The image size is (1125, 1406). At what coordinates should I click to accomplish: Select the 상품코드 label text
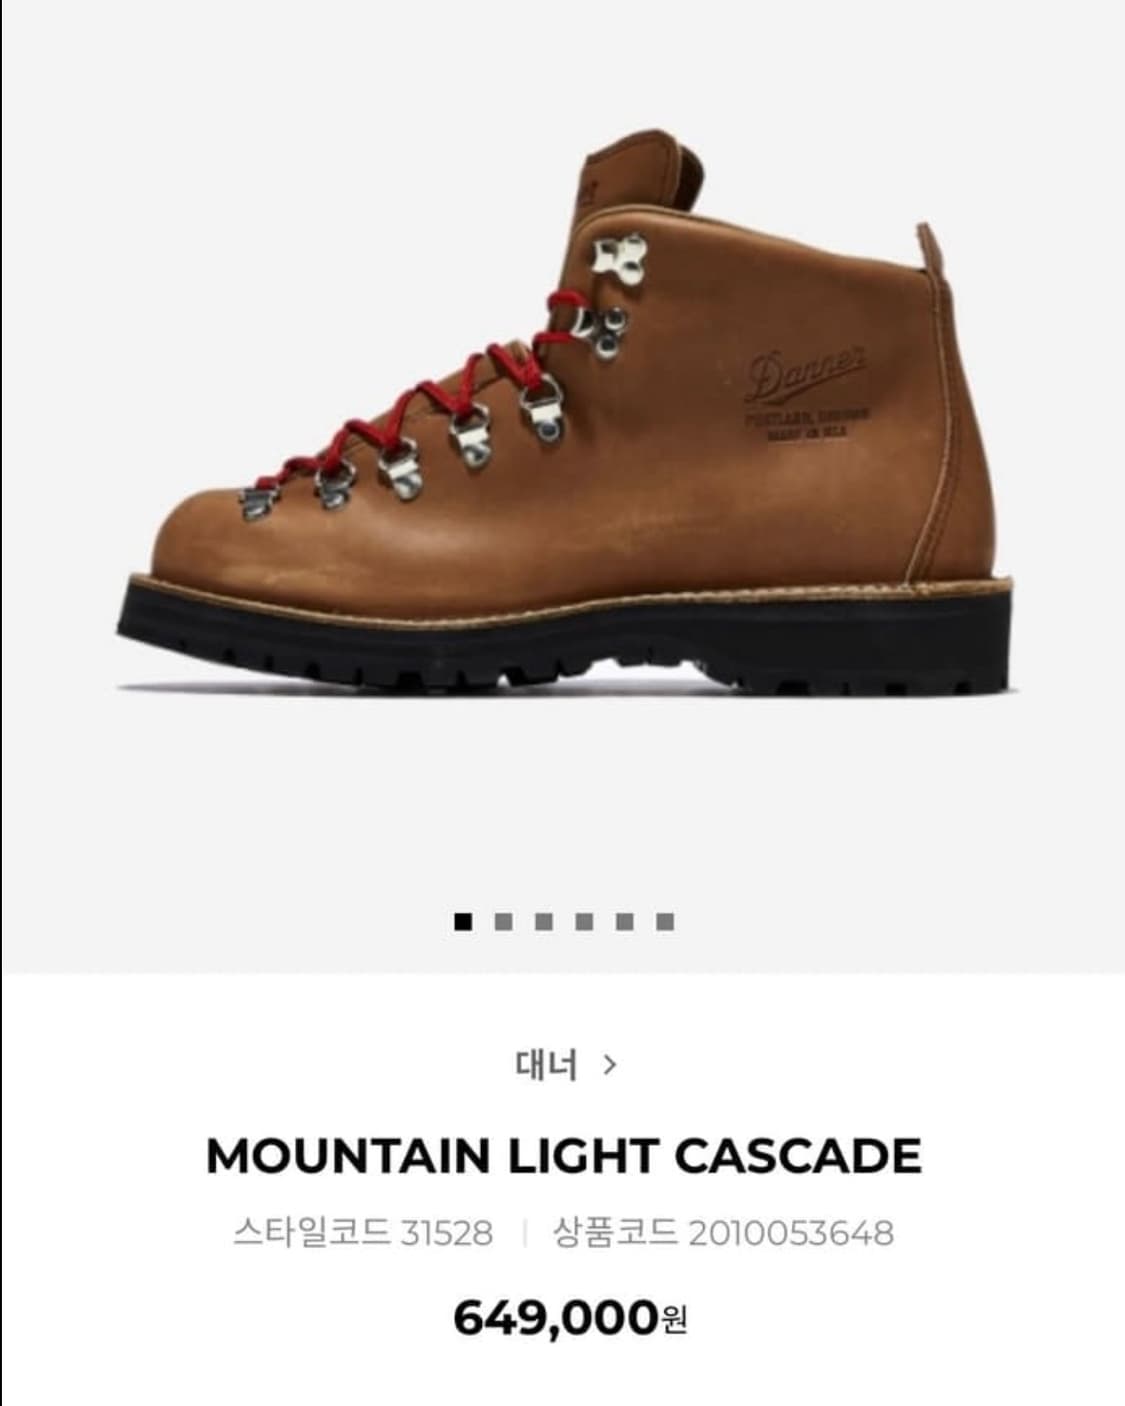(x=615, y=1232)
